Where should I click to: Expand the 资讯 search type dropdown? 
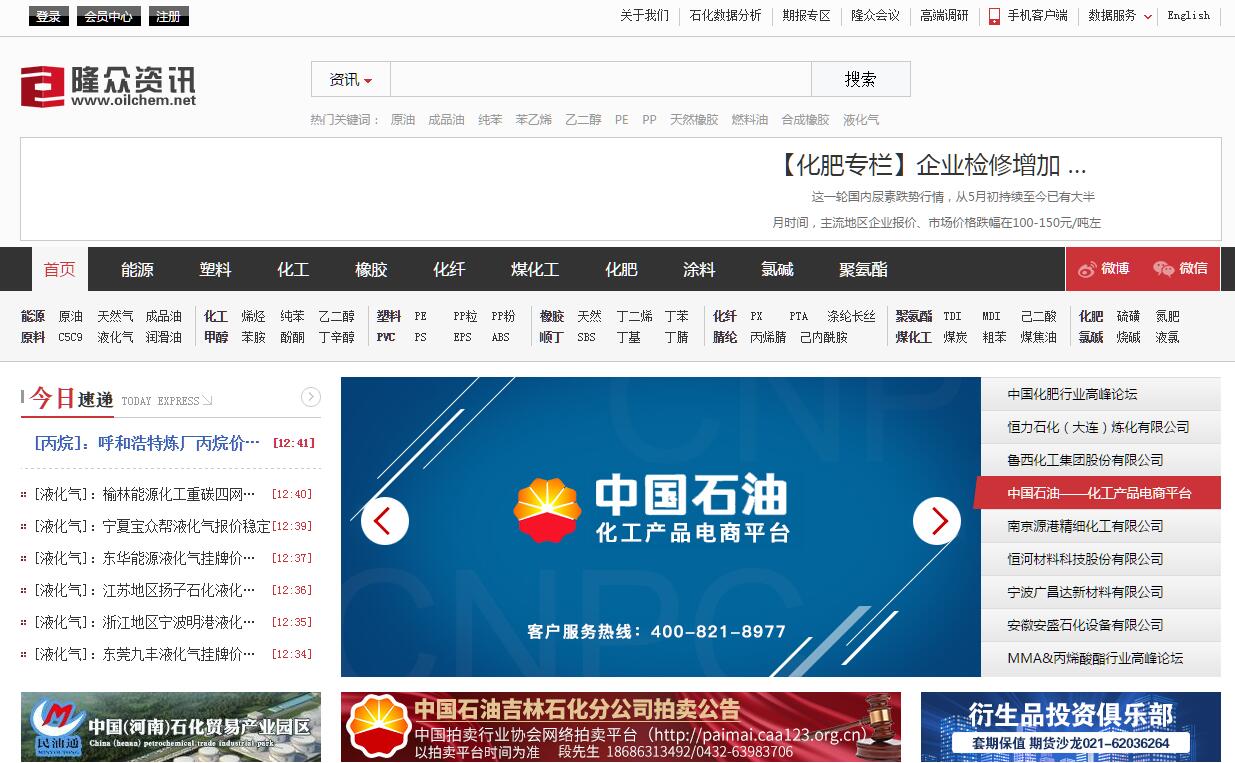[x=350, y=80]
